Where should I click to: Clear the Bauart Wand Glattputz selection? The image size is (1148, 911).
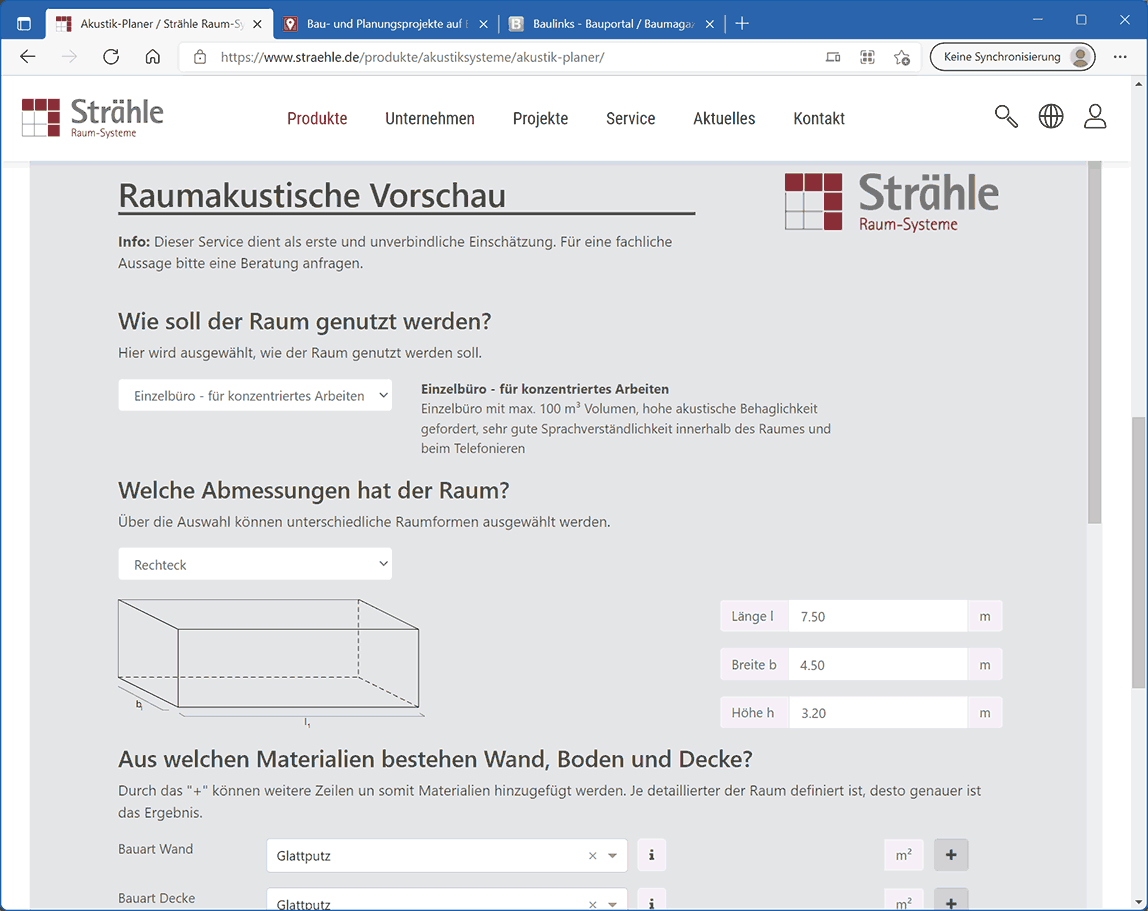[592, 855]
